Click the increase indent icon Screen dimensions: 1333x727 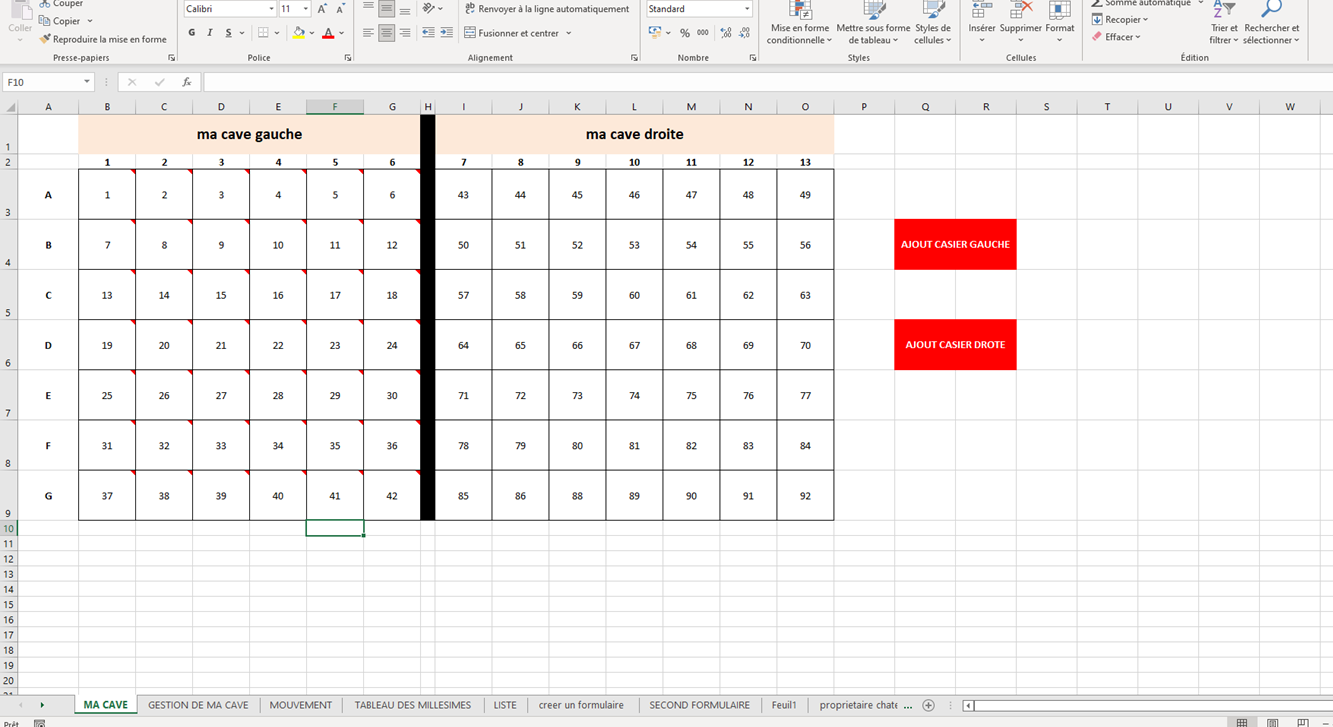pos(445,33)
